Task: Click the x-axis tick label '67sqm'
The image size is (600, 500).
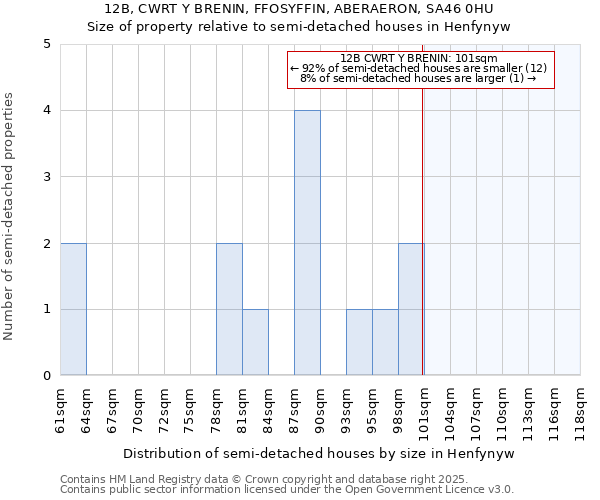Action: tap(112, 411)
